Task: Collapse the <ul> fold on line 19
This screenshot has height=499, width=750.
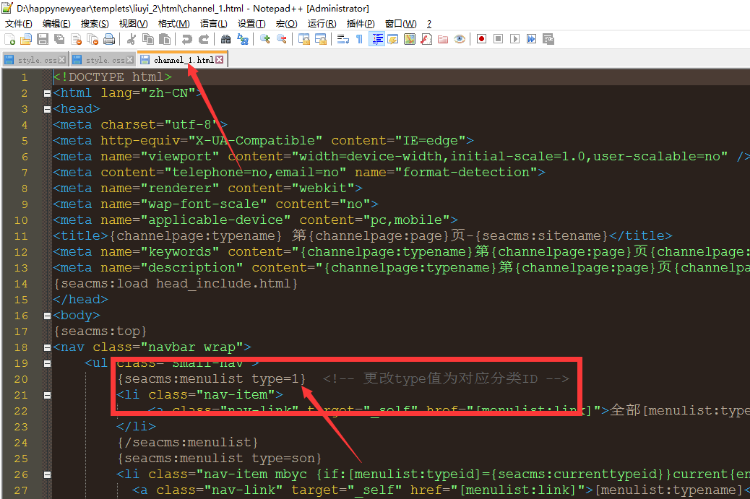Action: [x=47, y=363]
